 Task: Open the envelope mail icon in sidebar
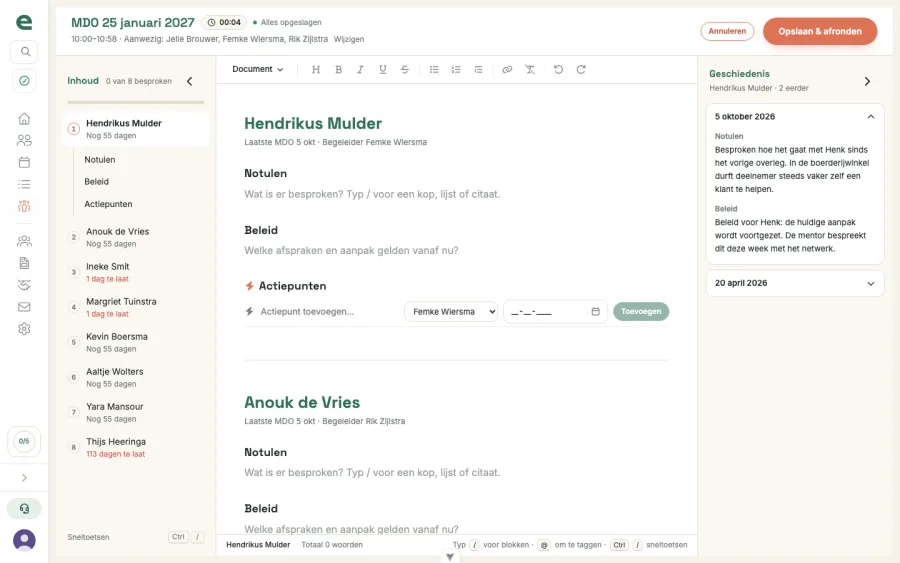coord(24,307)
